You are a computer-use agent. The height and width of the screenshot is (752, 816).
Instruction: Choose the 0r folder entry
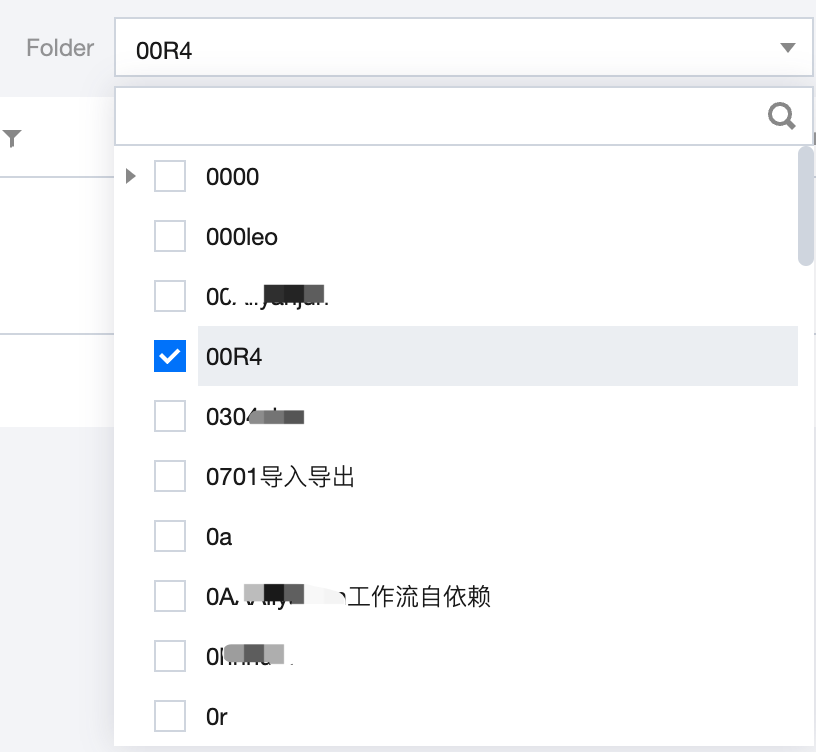click(x=217, y=716)
